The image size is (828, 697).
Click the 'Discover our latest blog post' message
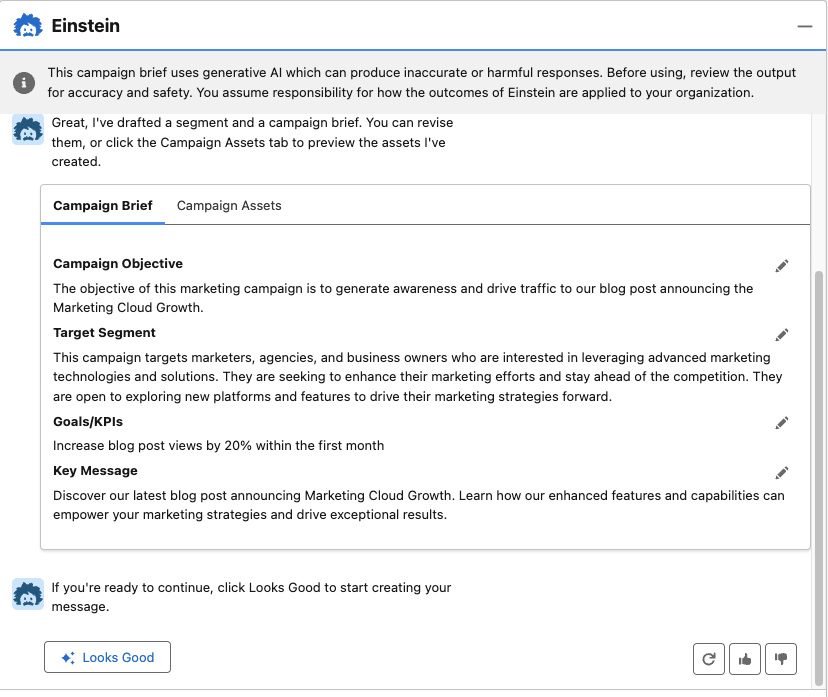418,505
